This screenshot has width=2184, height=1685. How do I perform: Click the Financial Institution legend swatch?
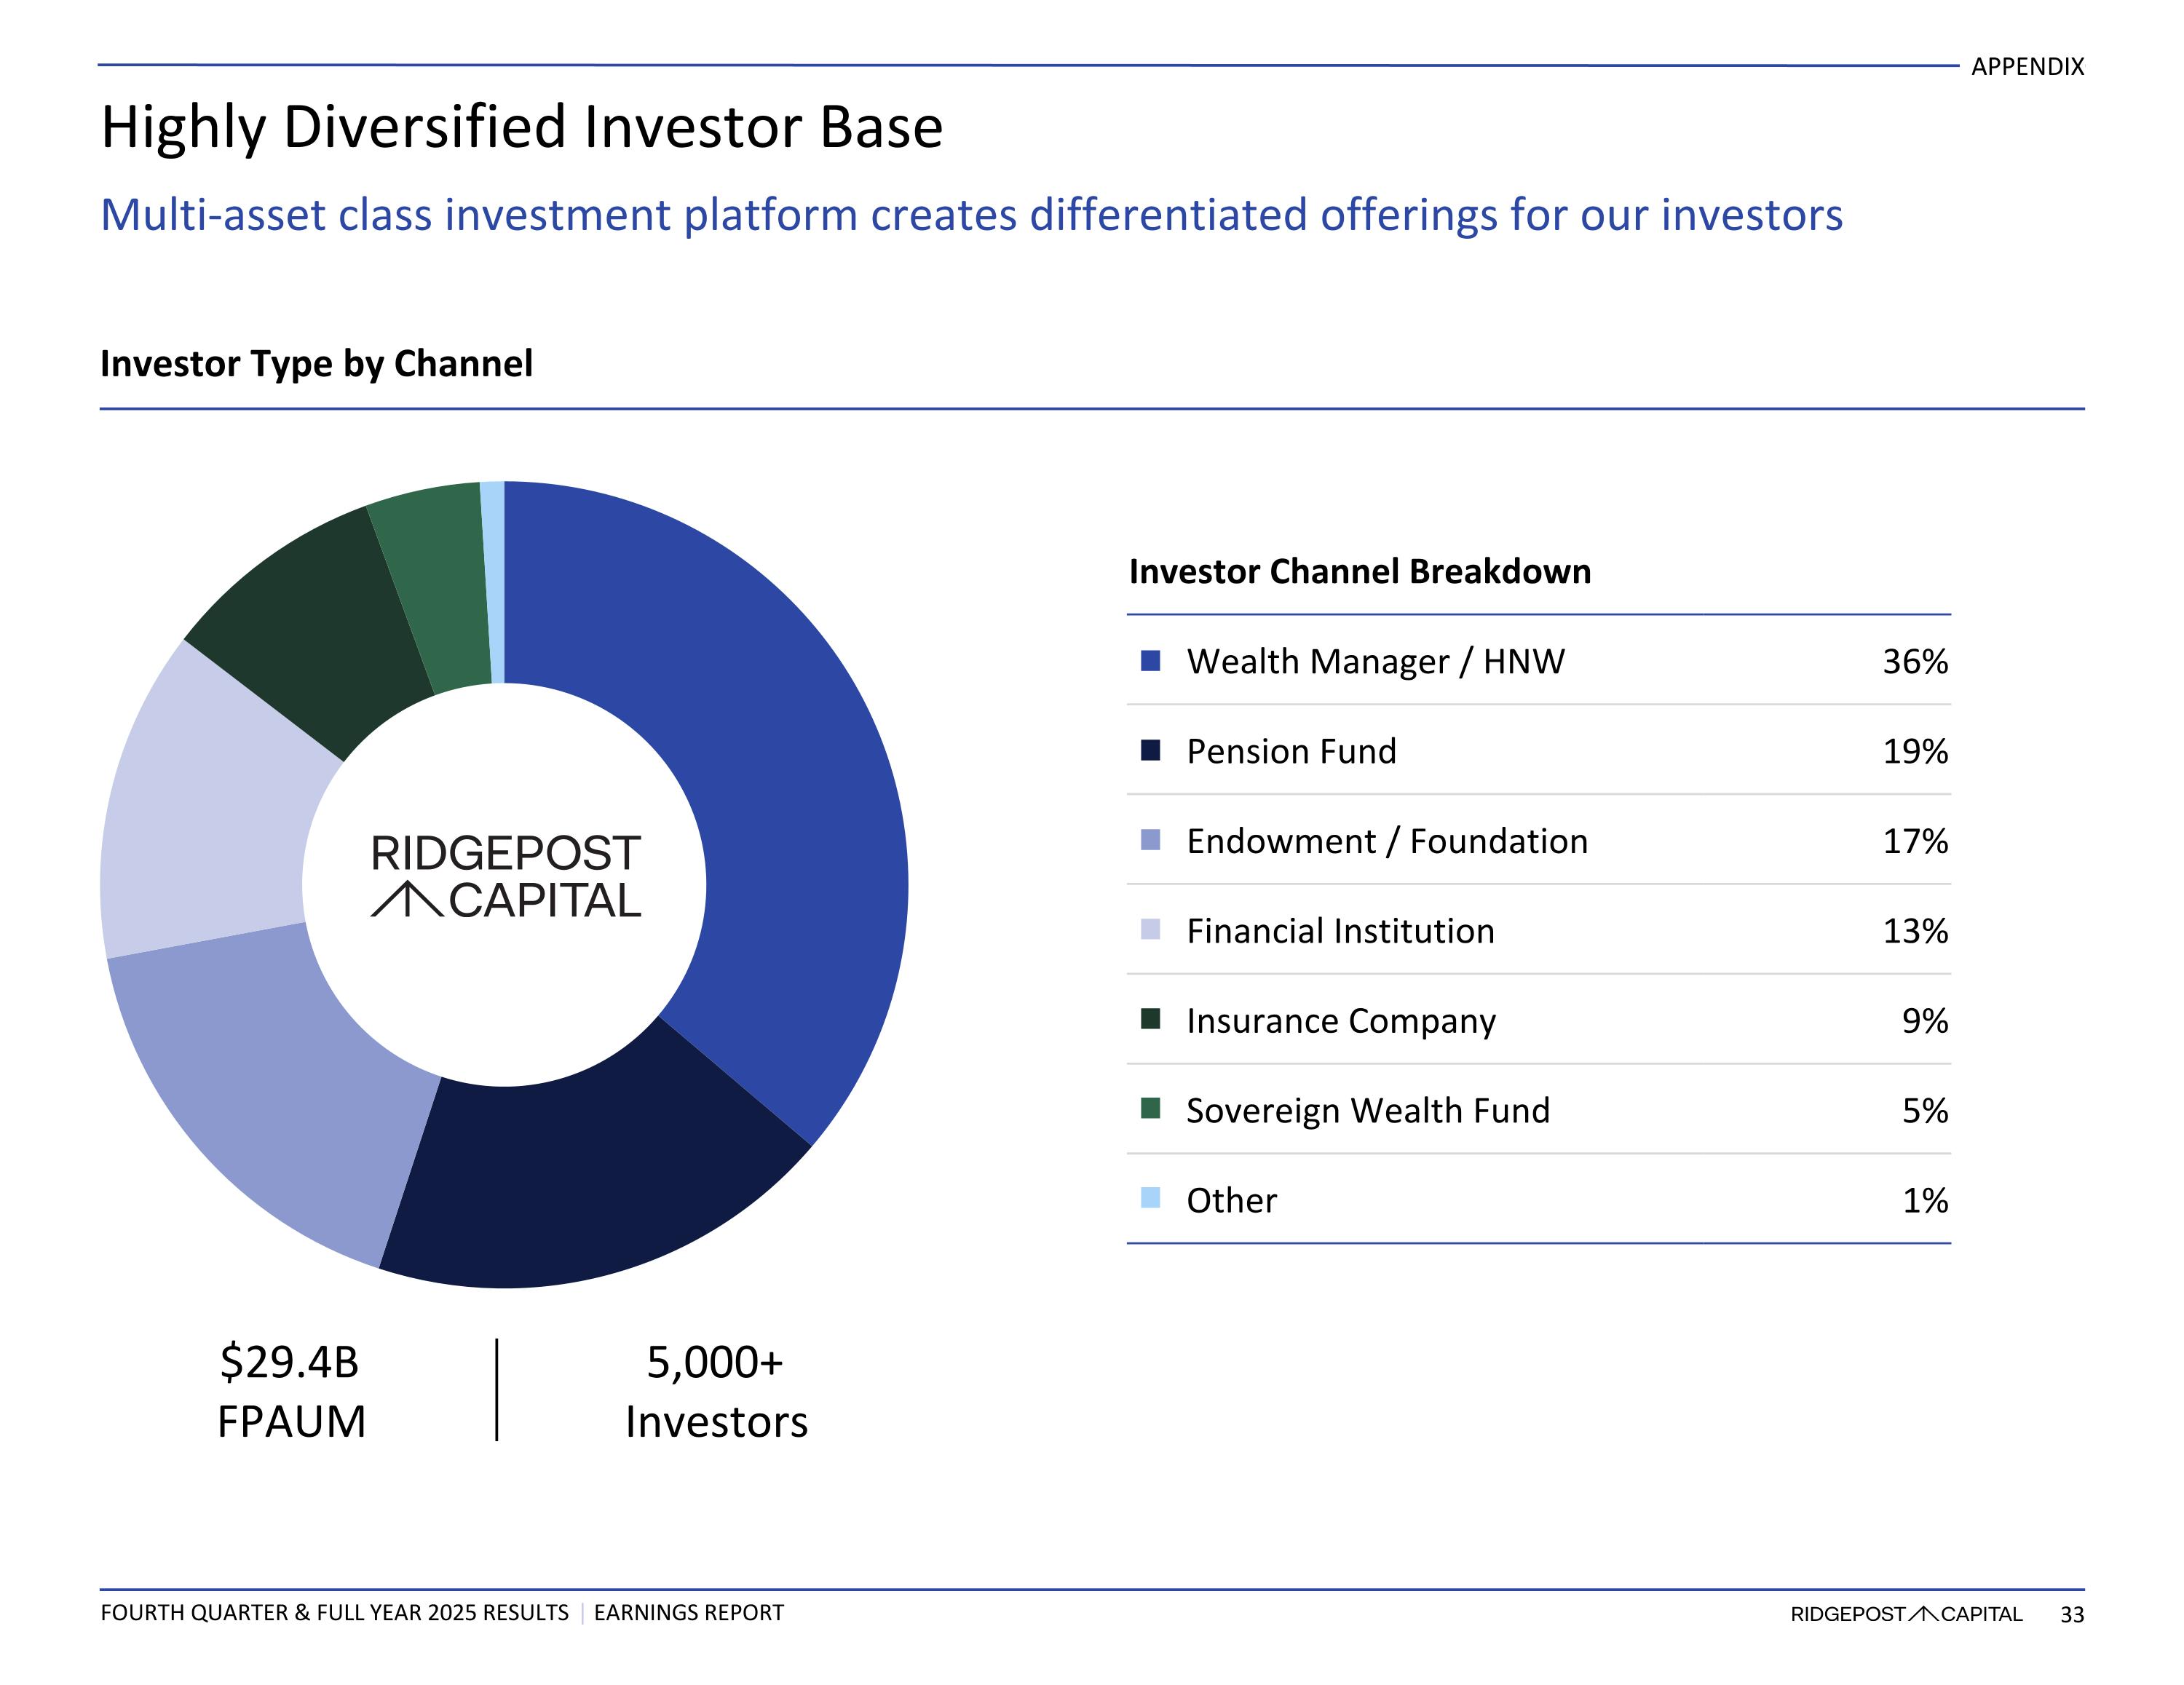click(x=1150, y=930)
